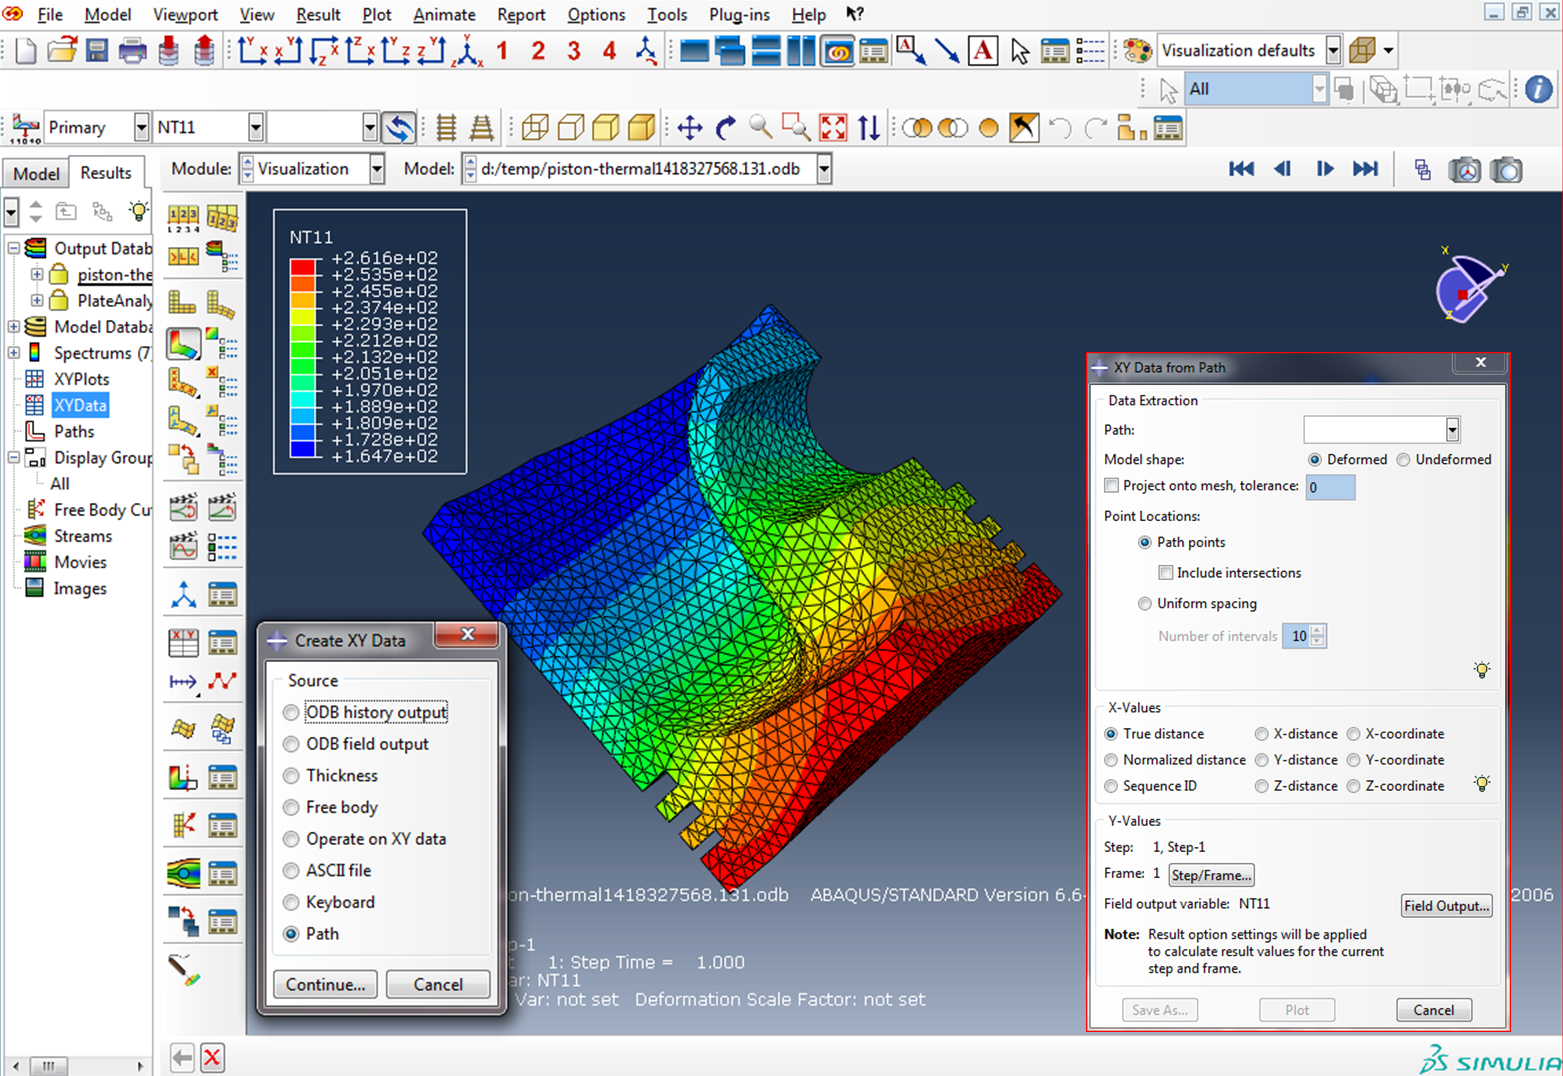Open the Plug-ins menu
The image size is (1563, 1076).
click(x=739, y=15)
